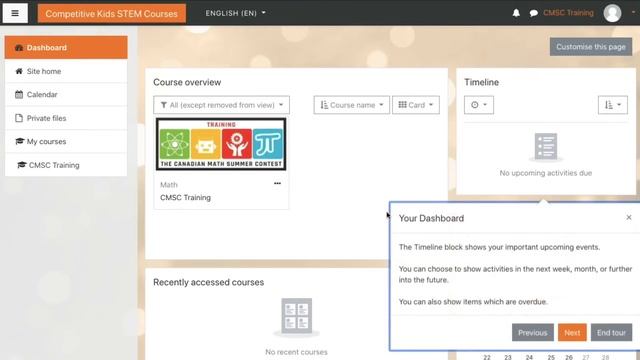Select My courses in sidebar

pyautogui.click(x=66, y=141)
